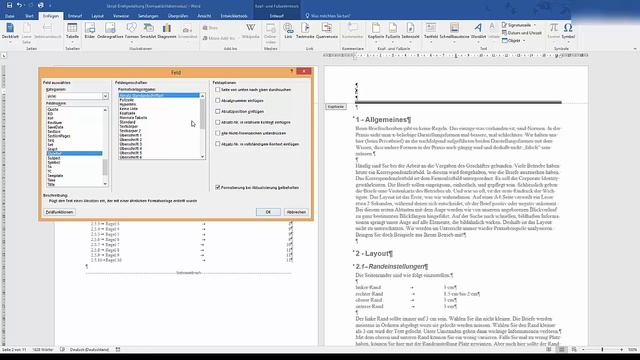Select 'Subject' in Feldnamen list
Screen dimensions: 640x360
pyautogui.click(x=54, y=158)
